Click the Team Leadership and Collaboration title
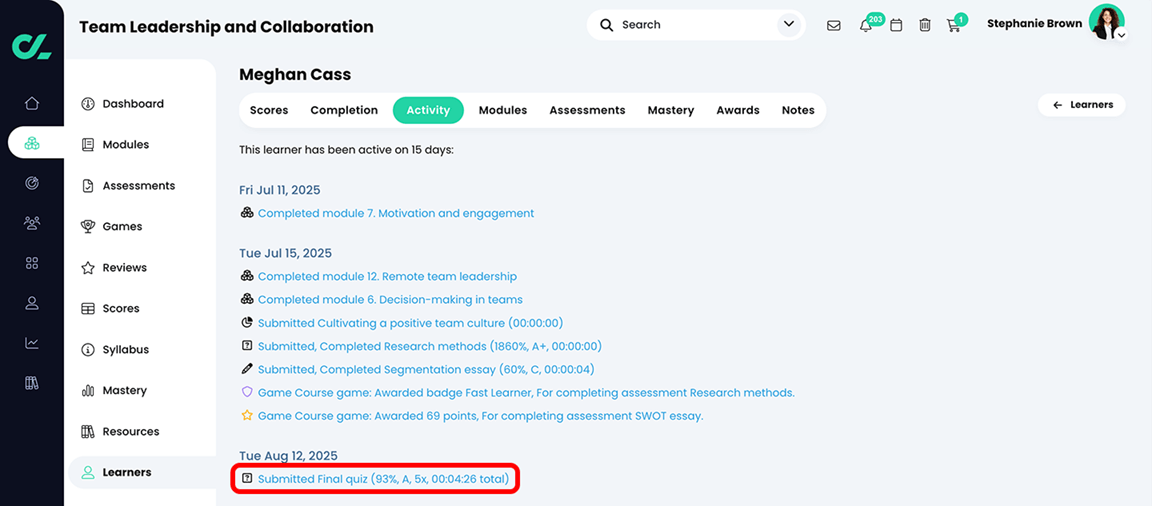1152x506 pixels. coord(226,27)
